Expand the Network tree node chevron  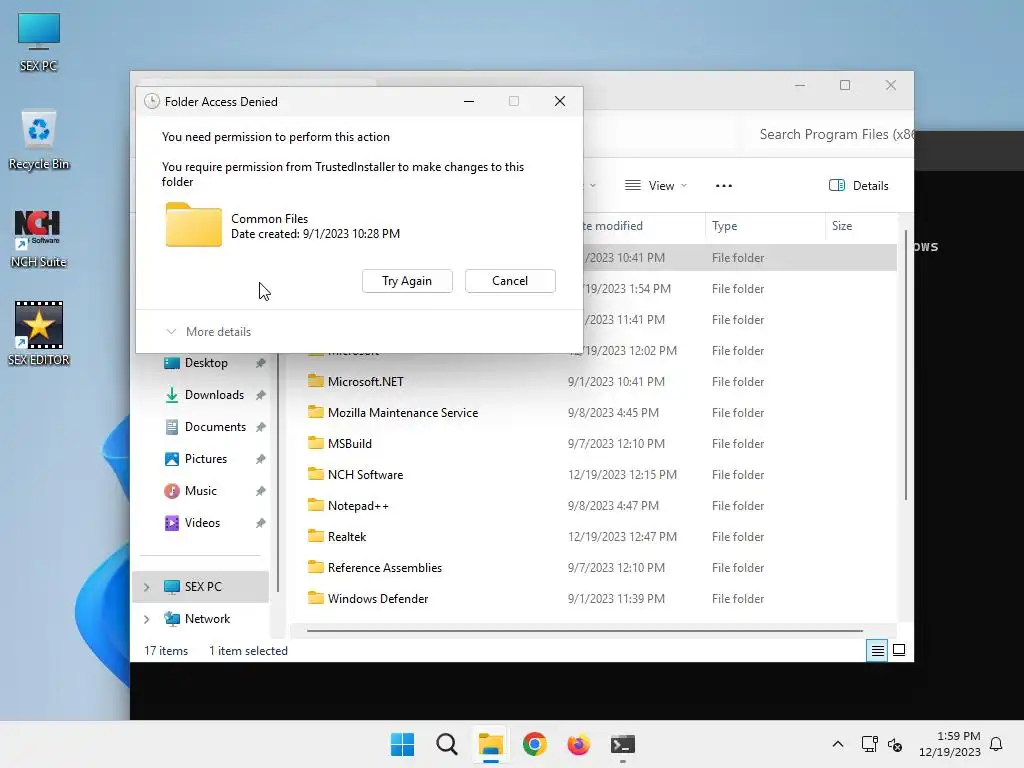point(147,619)
